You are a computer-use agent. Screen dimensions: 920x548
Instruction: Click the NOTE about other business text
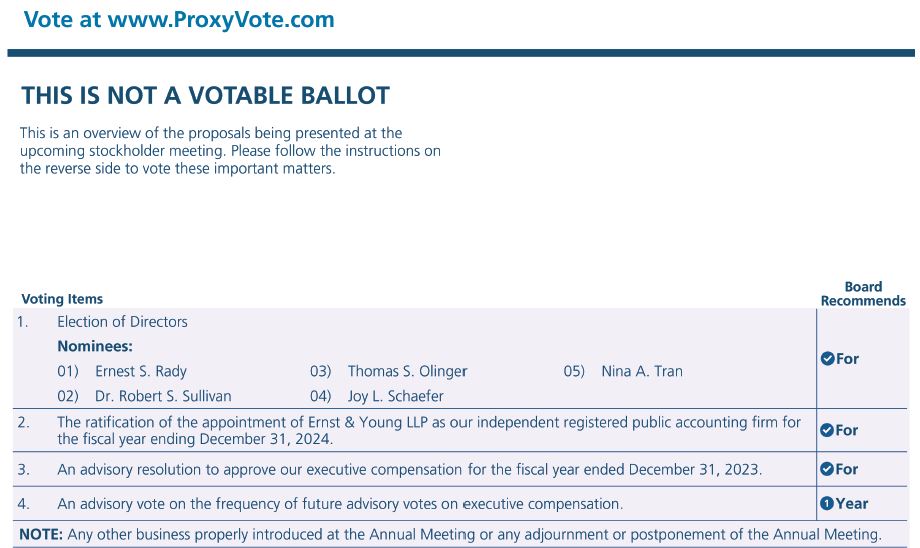tap(450, 535)
